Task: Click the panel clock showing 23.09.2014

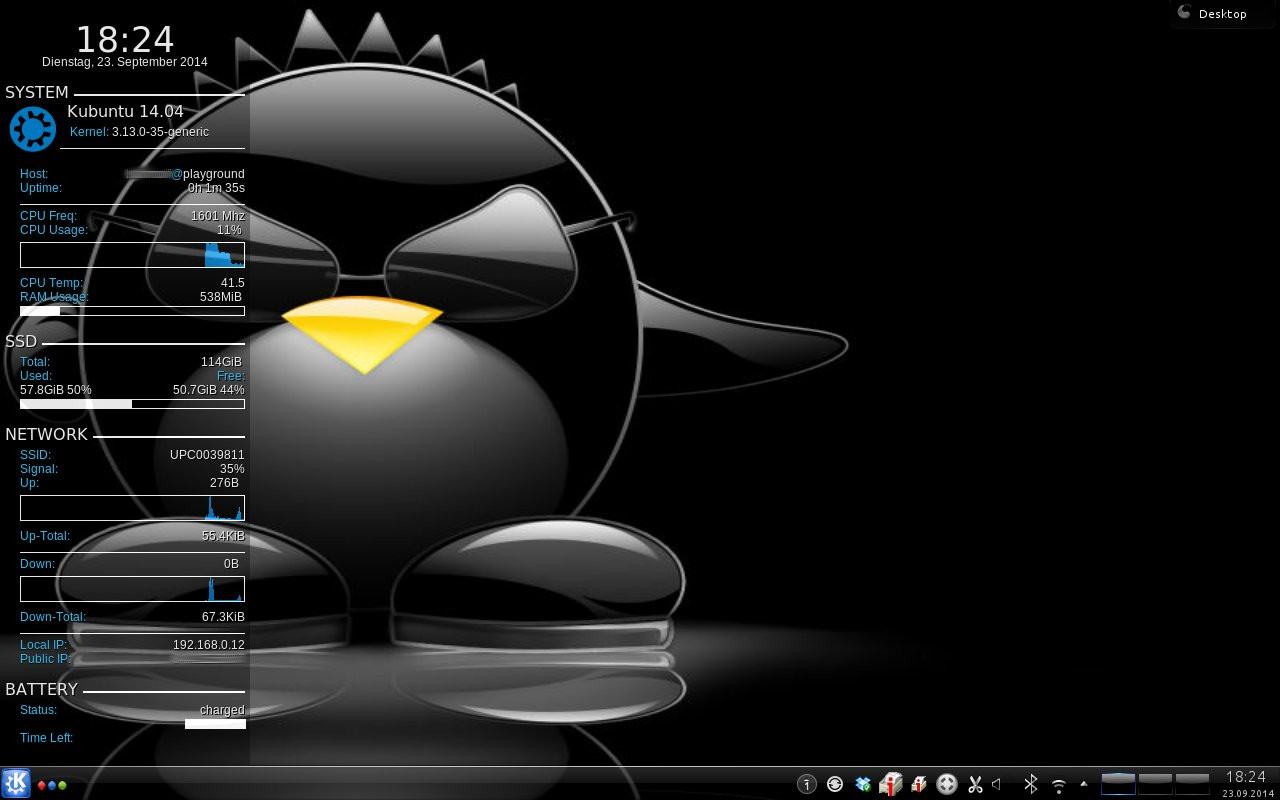Action: 1246,783
